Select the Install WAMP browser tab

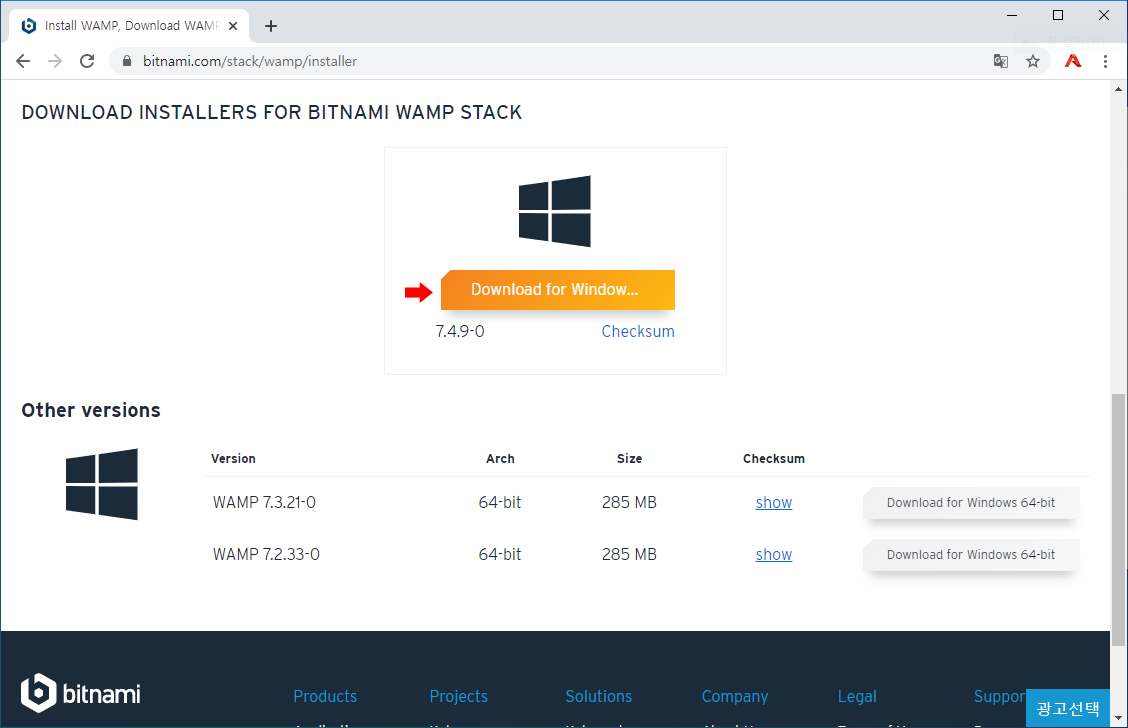129,26
